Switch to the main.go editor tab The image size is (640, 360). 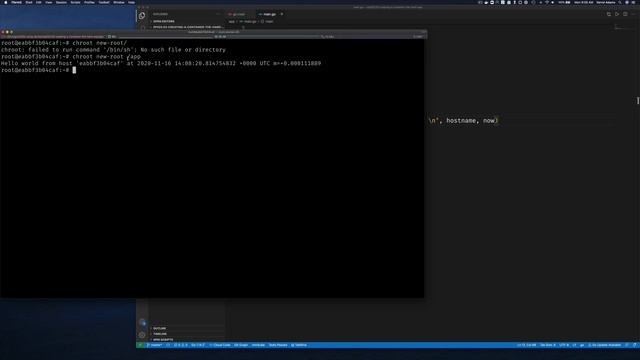(268, 14)
